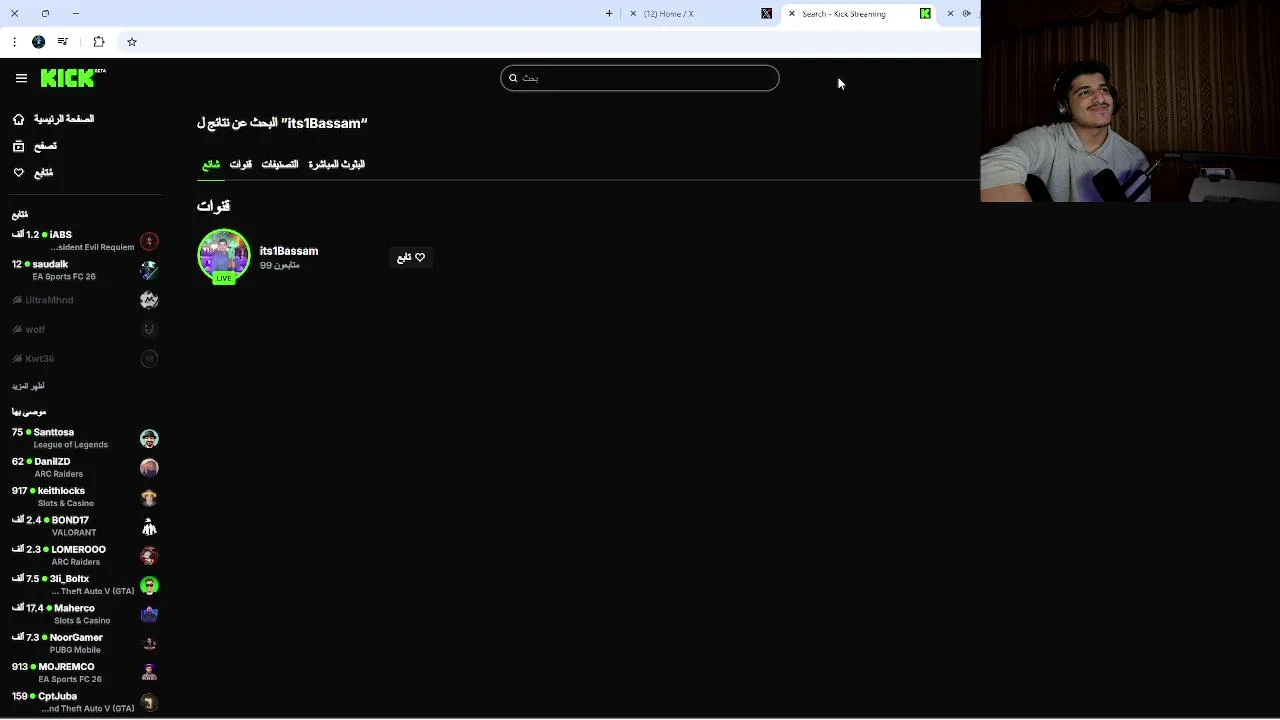Click the browser bookmark star icon
The width and height of the screenshot is (1280, 720).
point(132,42)
